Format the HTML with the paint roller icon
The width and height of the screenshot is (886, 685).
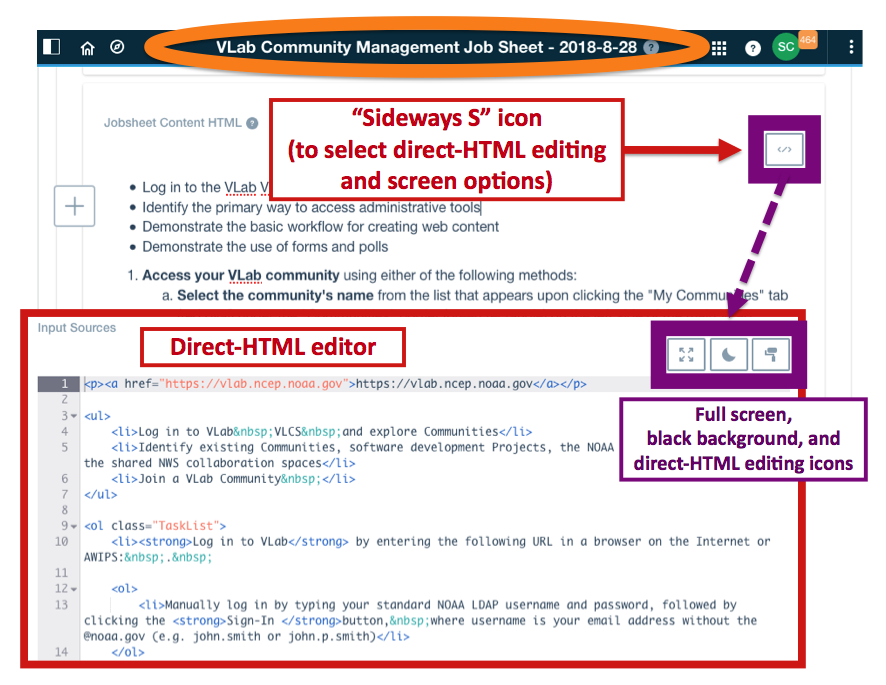pyautogui.click(x=771, y=354)
